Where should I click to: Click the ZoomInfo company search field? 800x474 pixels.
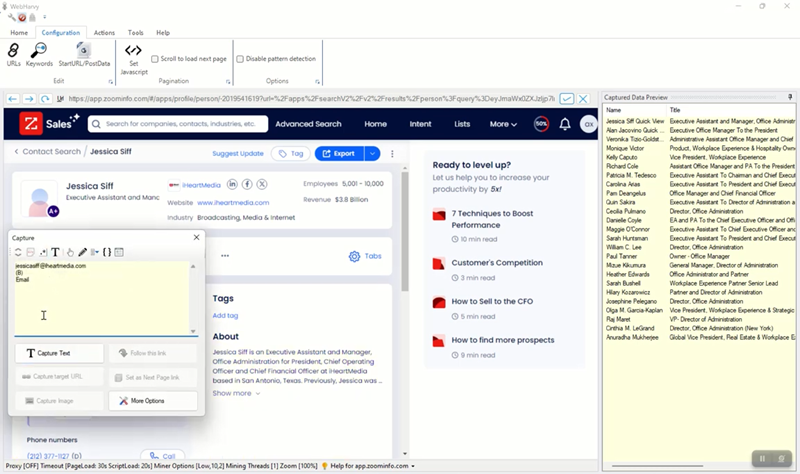tap(178, 124)
